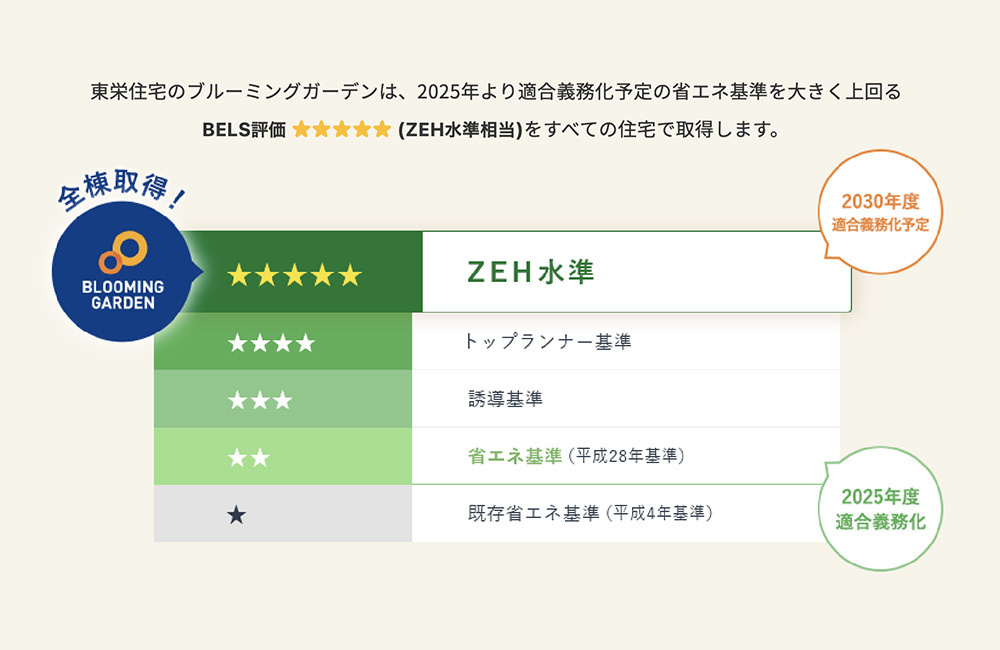Image resolution: width=1000 pixels, height=650 pixels.
Task: Click the single dark star in the gray row
Action: 237,515
